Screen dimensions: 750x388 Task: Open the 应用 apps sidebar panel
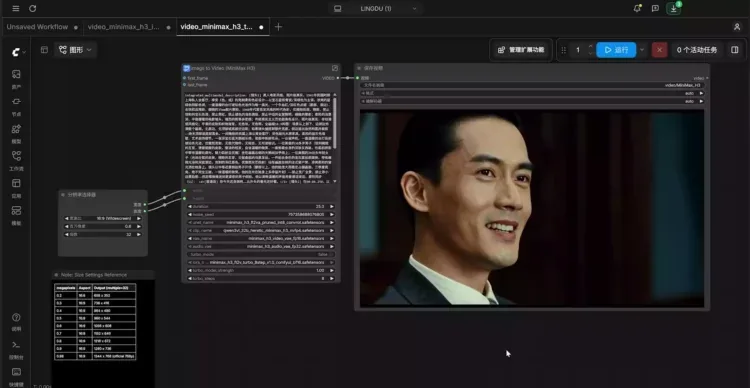16,188
